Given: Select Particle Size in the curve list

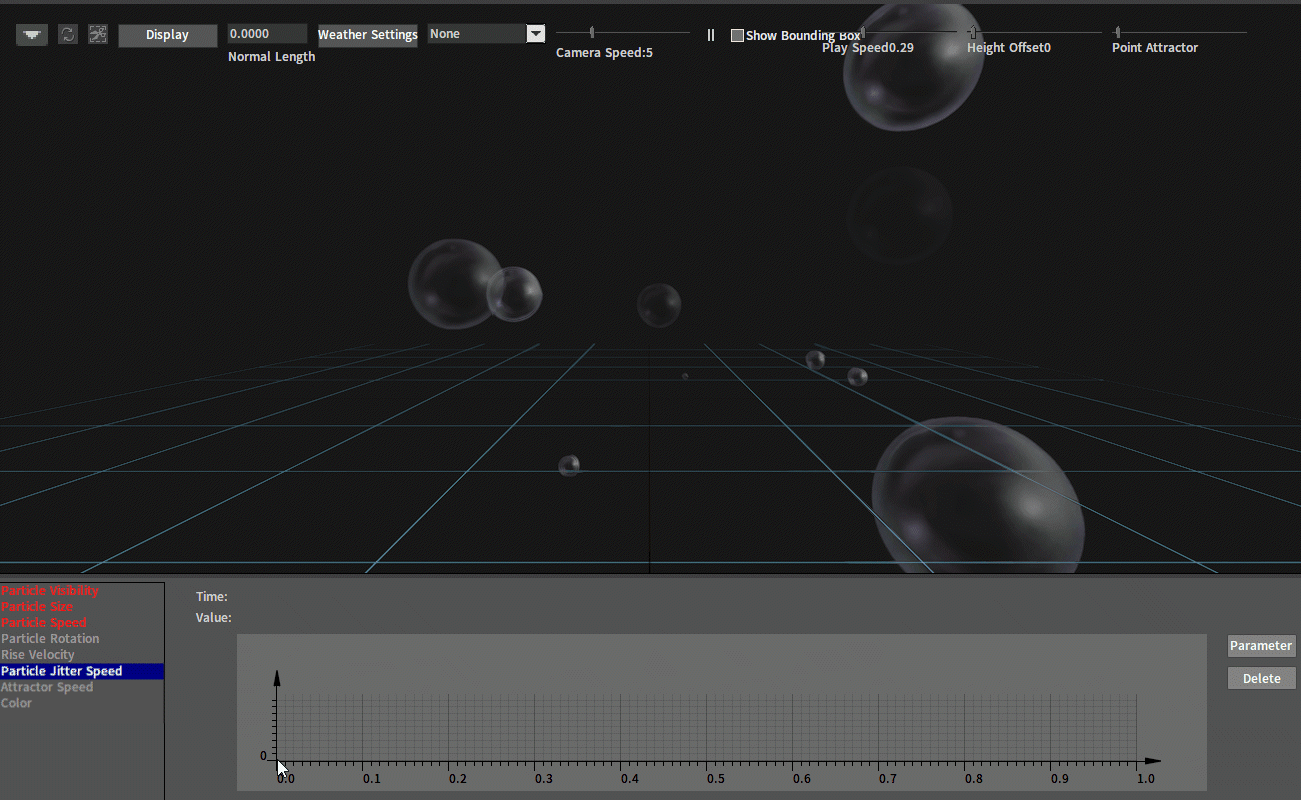Looking at the screenshot, I should [82, 607].
